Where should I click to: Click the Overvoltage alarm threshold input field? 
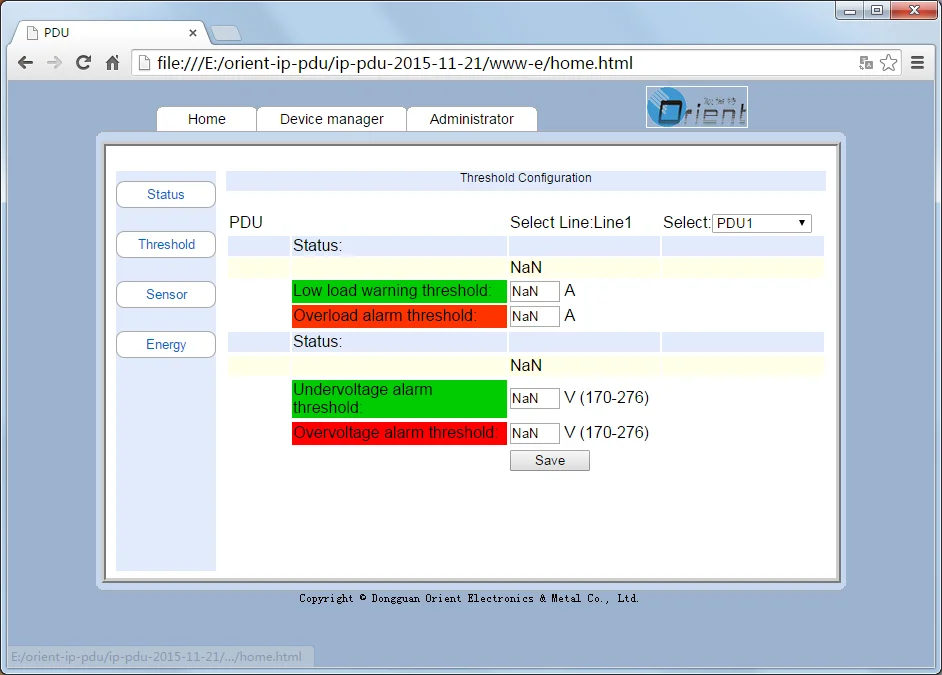click(x=534, y=433)
